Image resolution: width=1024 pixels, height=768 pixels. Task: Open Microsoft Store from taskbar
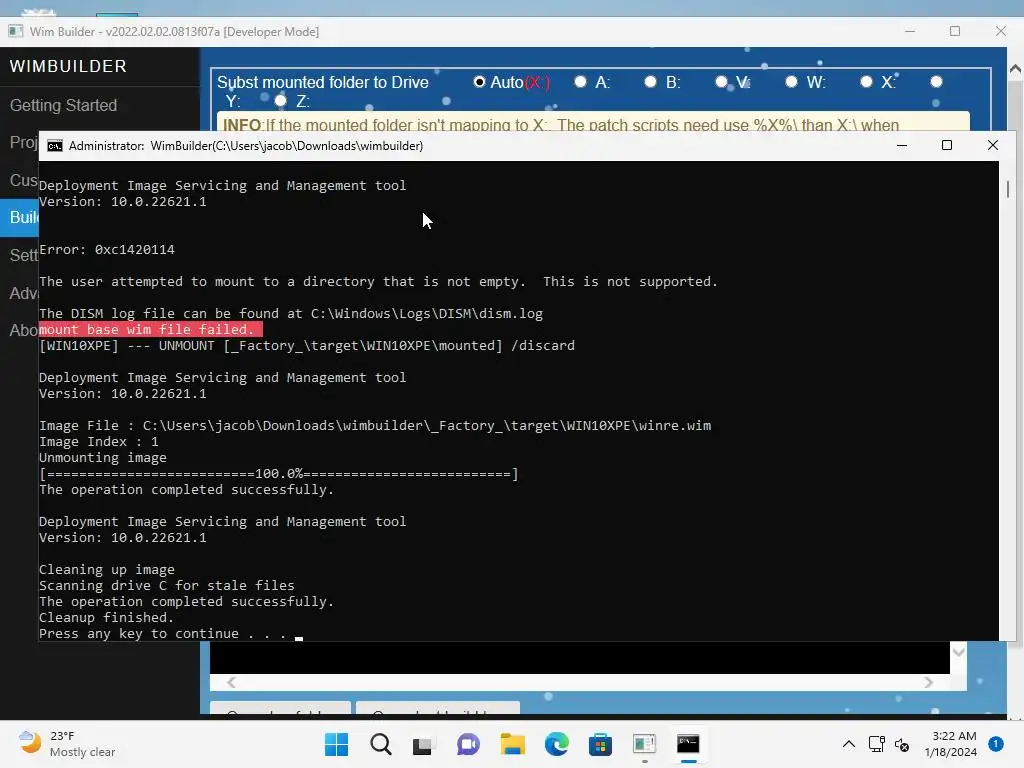600,744
